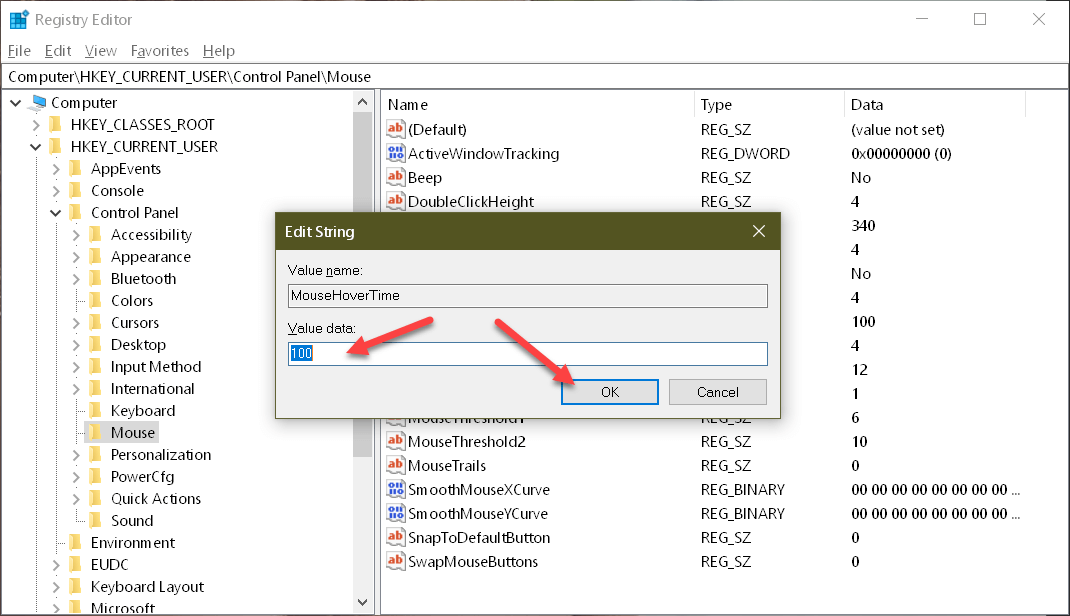Image resolution: width=1070 pixels, height=616 pixels.
Task: Open the View menu
Action: pos(100,50)
